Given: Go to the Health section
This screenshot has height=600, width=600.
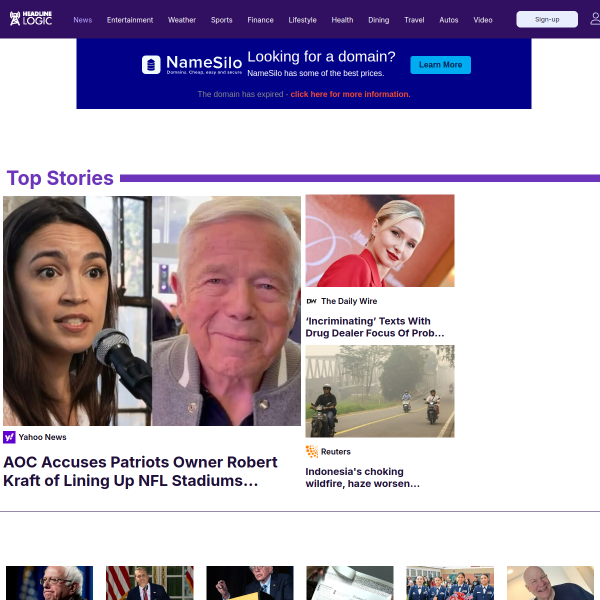Looking at the screenshot, I should (342, 20).
